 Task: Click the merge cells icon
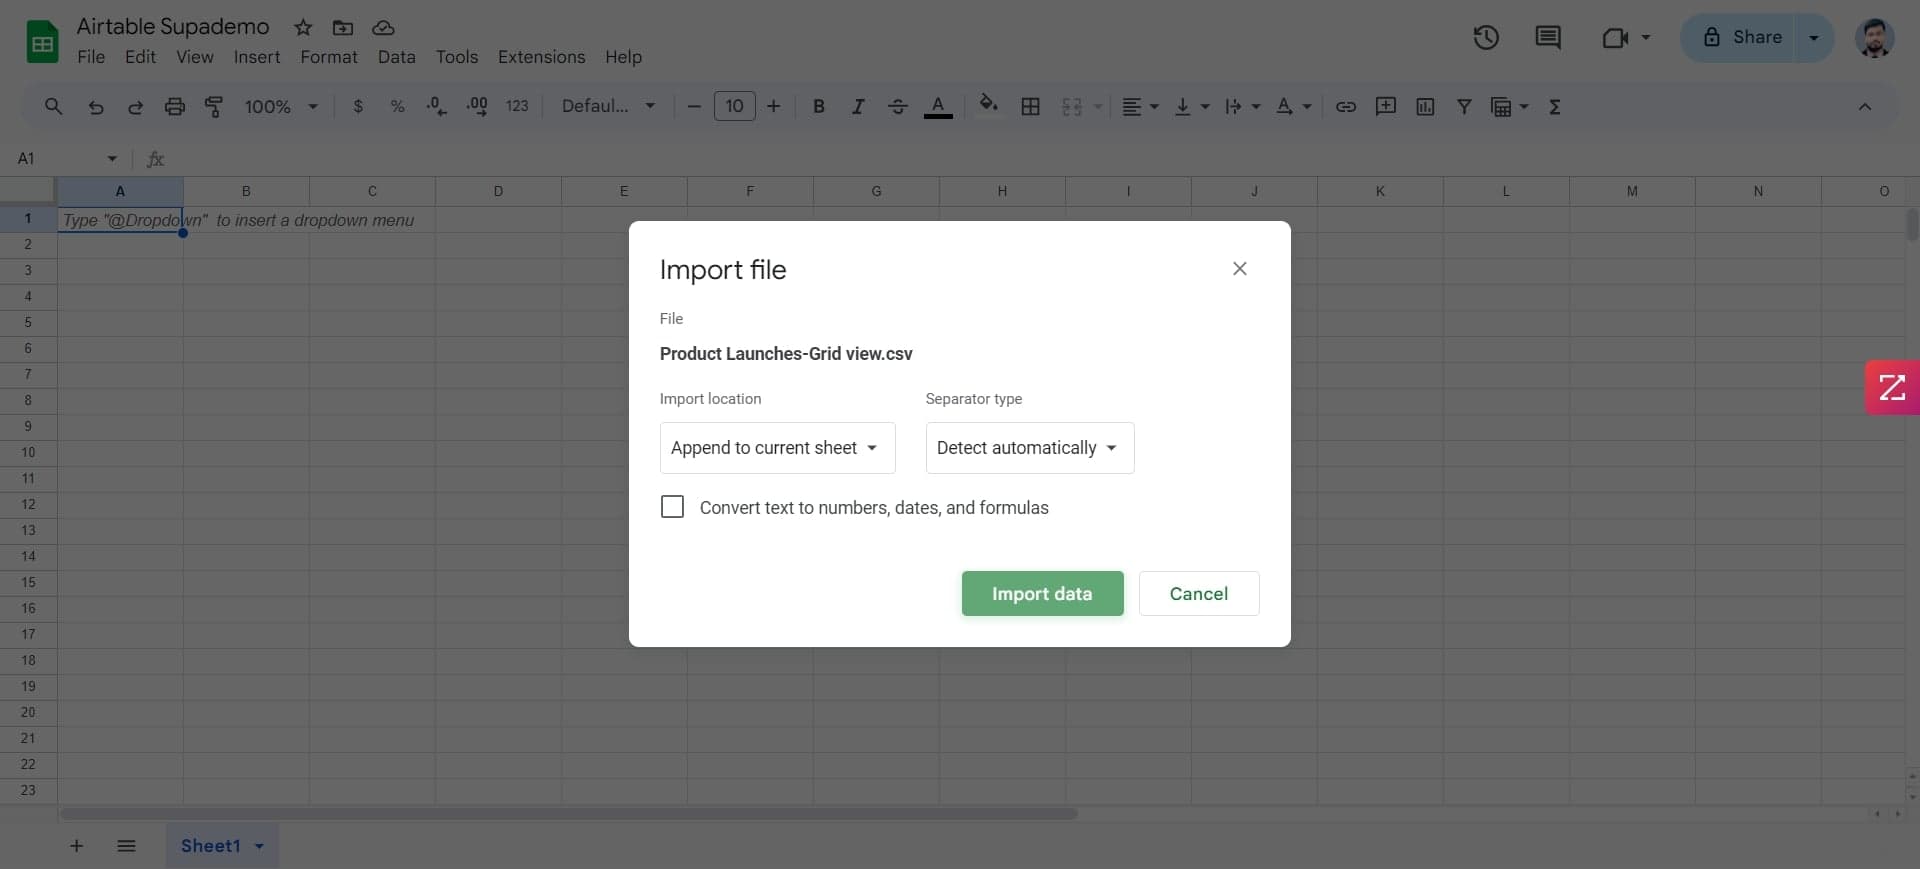pyautogui.click(x=1072, y=106)
